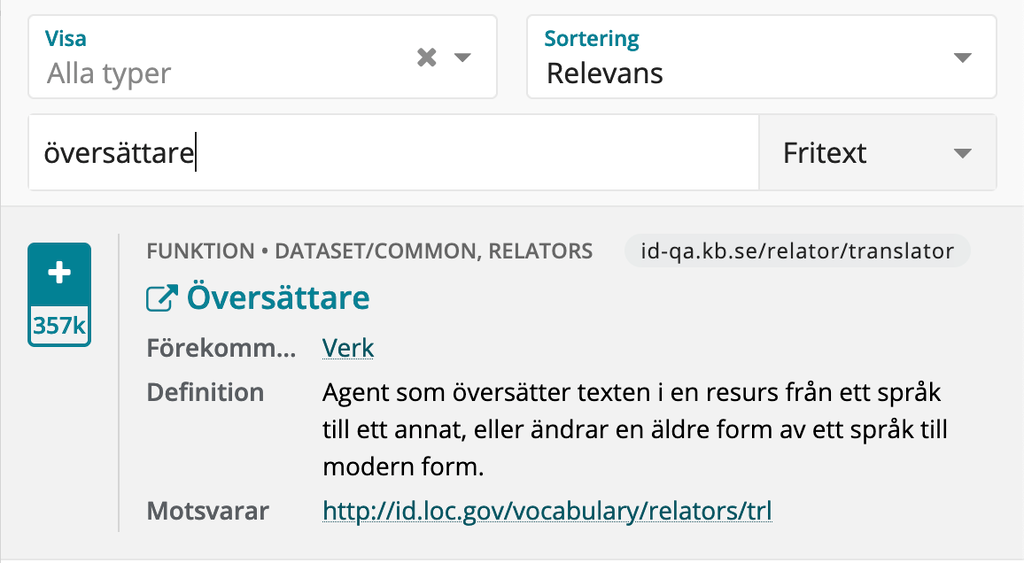Open the id.loc.gov relators/trl link
The image size is (1024, 563).
(547, 511)
